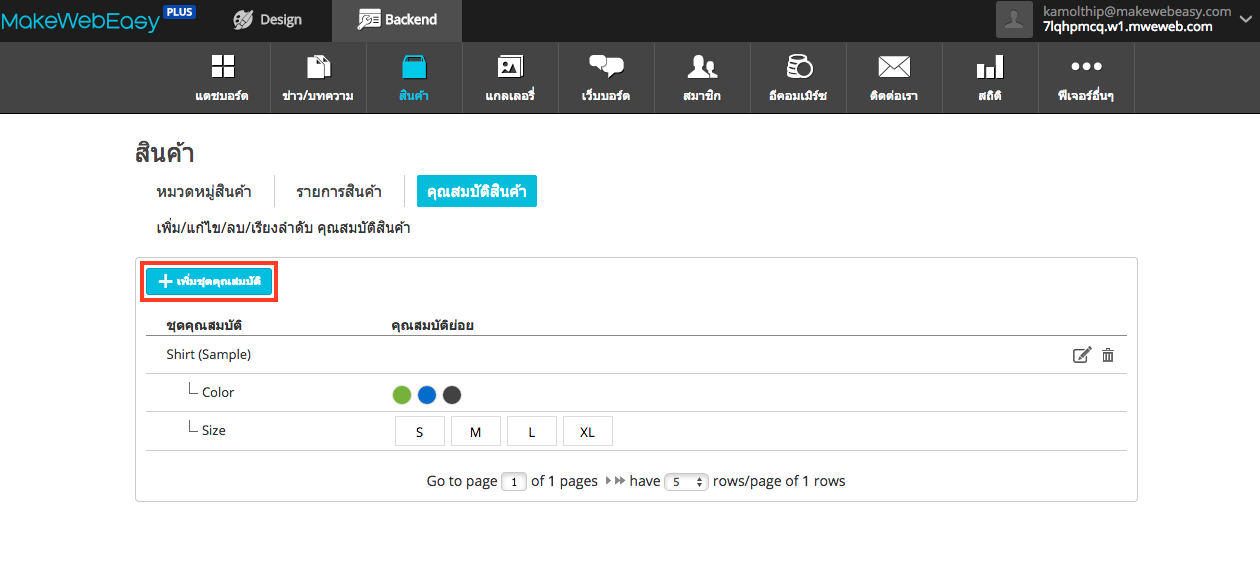
Task: Edit the Shirt (Sample) attribute set
Action: [x=1081, y=355]
